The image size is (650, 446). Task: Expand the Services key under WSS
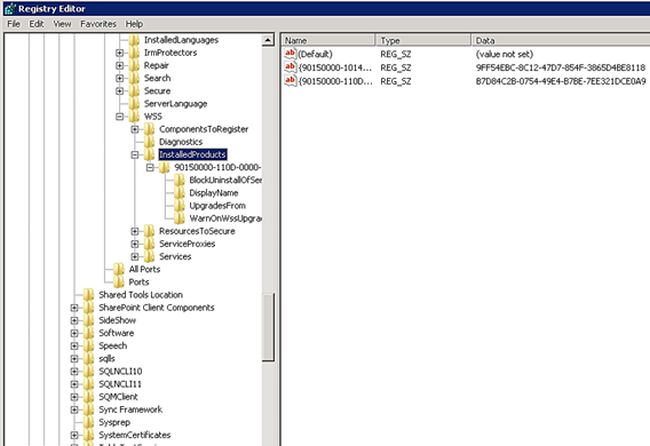pos(135,257)
